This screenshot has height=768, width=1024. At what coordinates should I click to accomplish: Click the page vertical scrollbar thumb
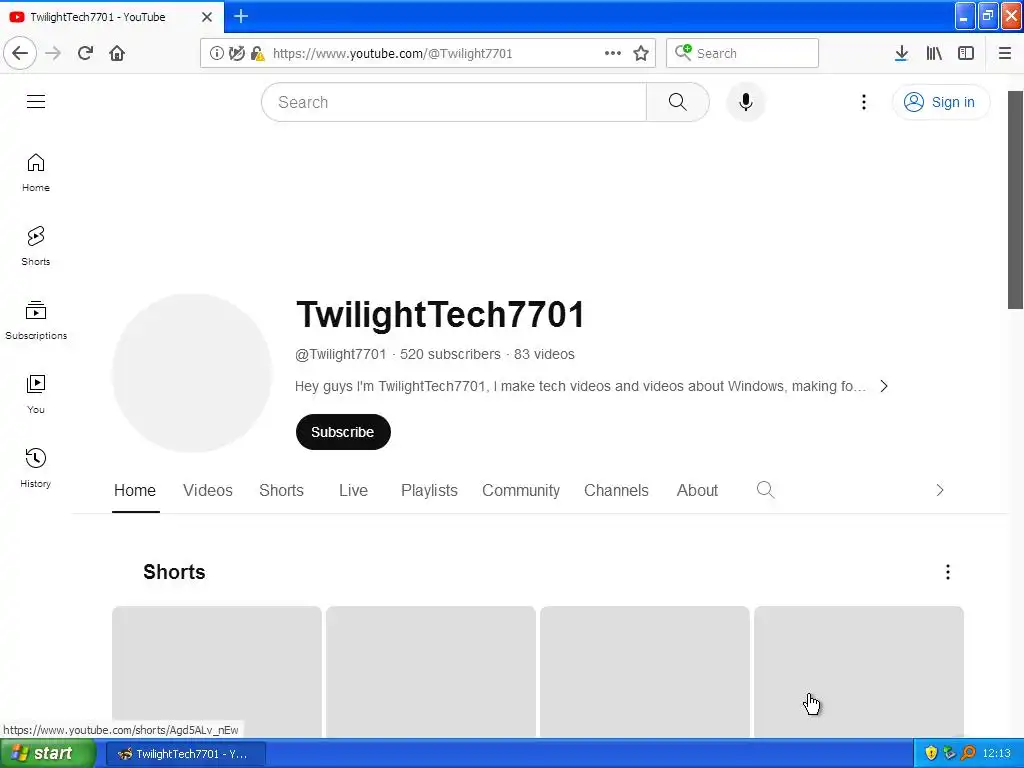[x=1015, y=200]
